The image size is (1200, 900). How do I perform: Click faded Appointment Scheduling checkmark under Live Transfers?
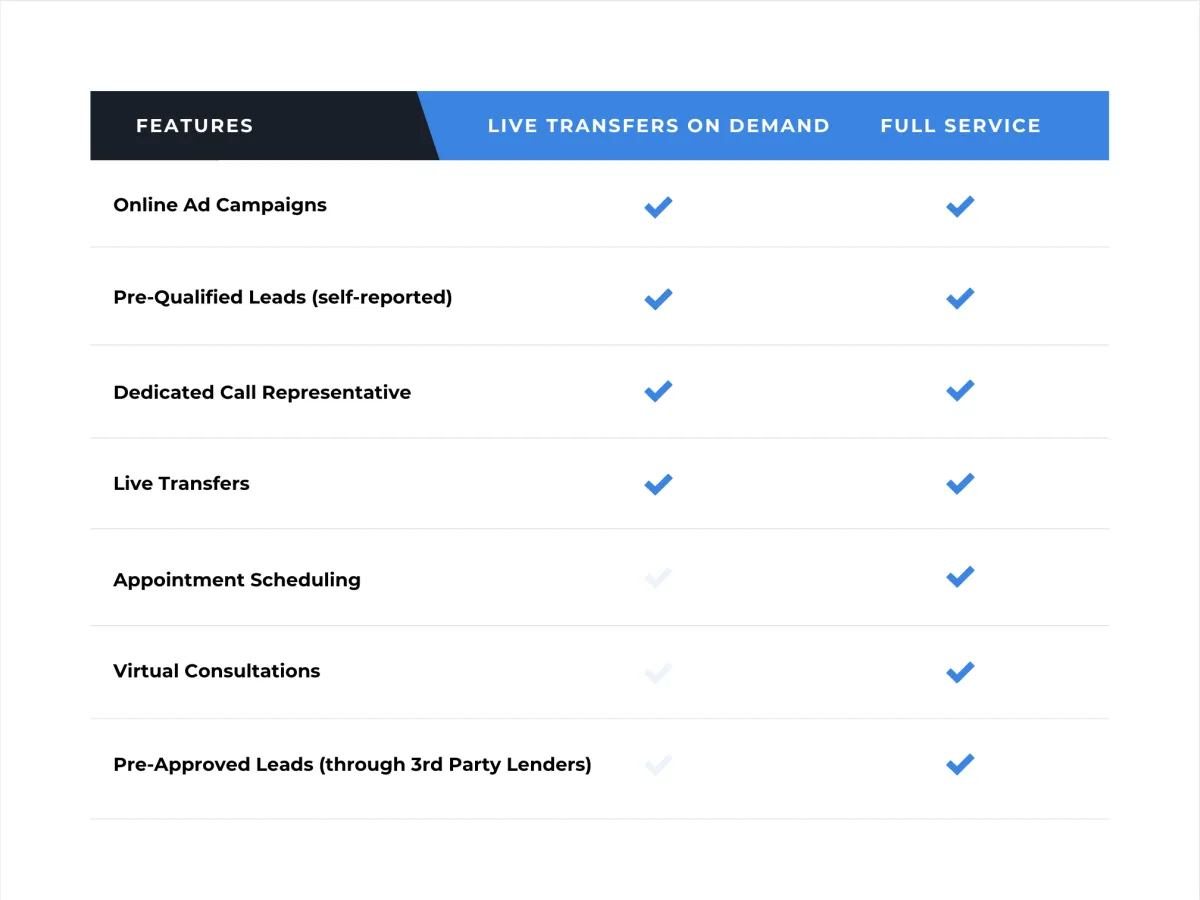coord(658,578)
